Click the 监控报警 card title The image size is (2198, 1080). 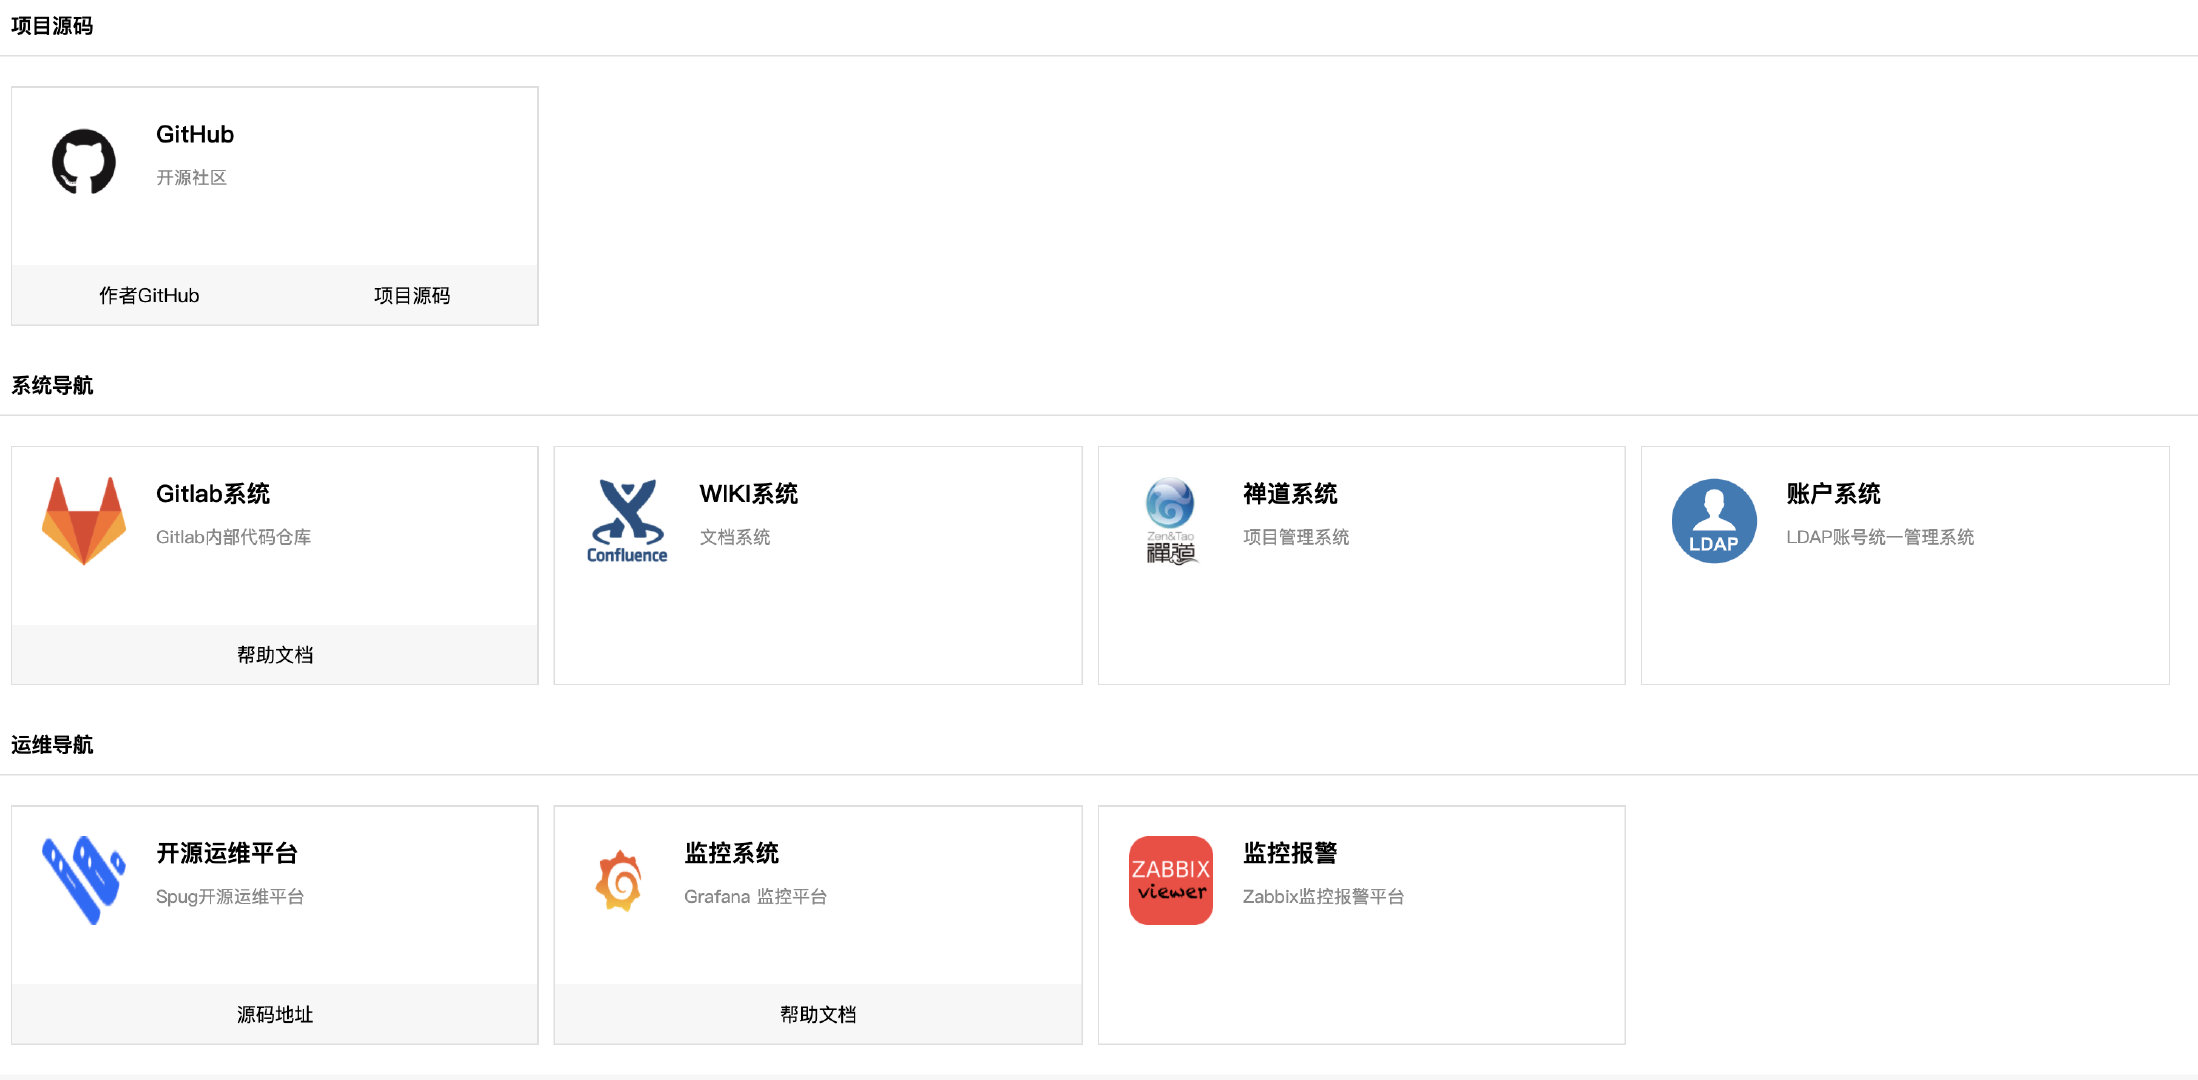pyautogui.click(x=1290, y=853)
